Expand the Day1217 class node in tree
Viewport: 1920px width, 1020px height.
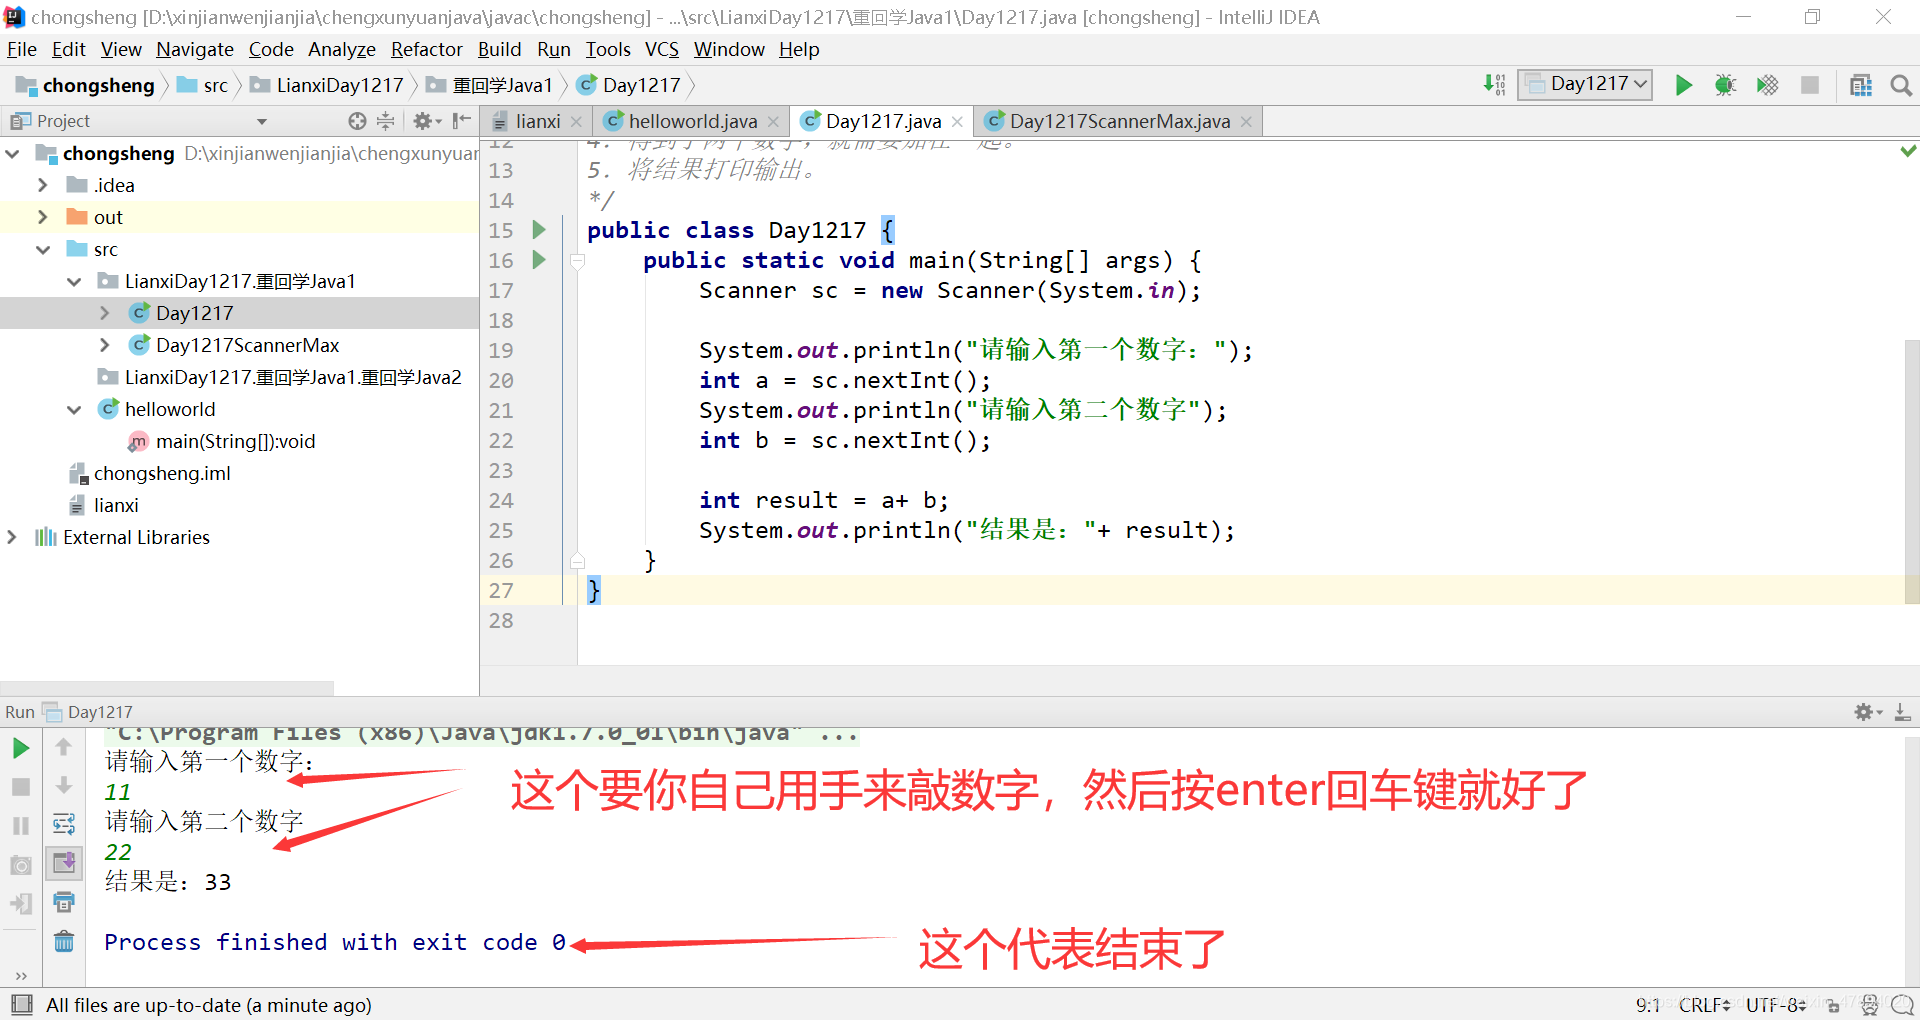coord(105,314)
